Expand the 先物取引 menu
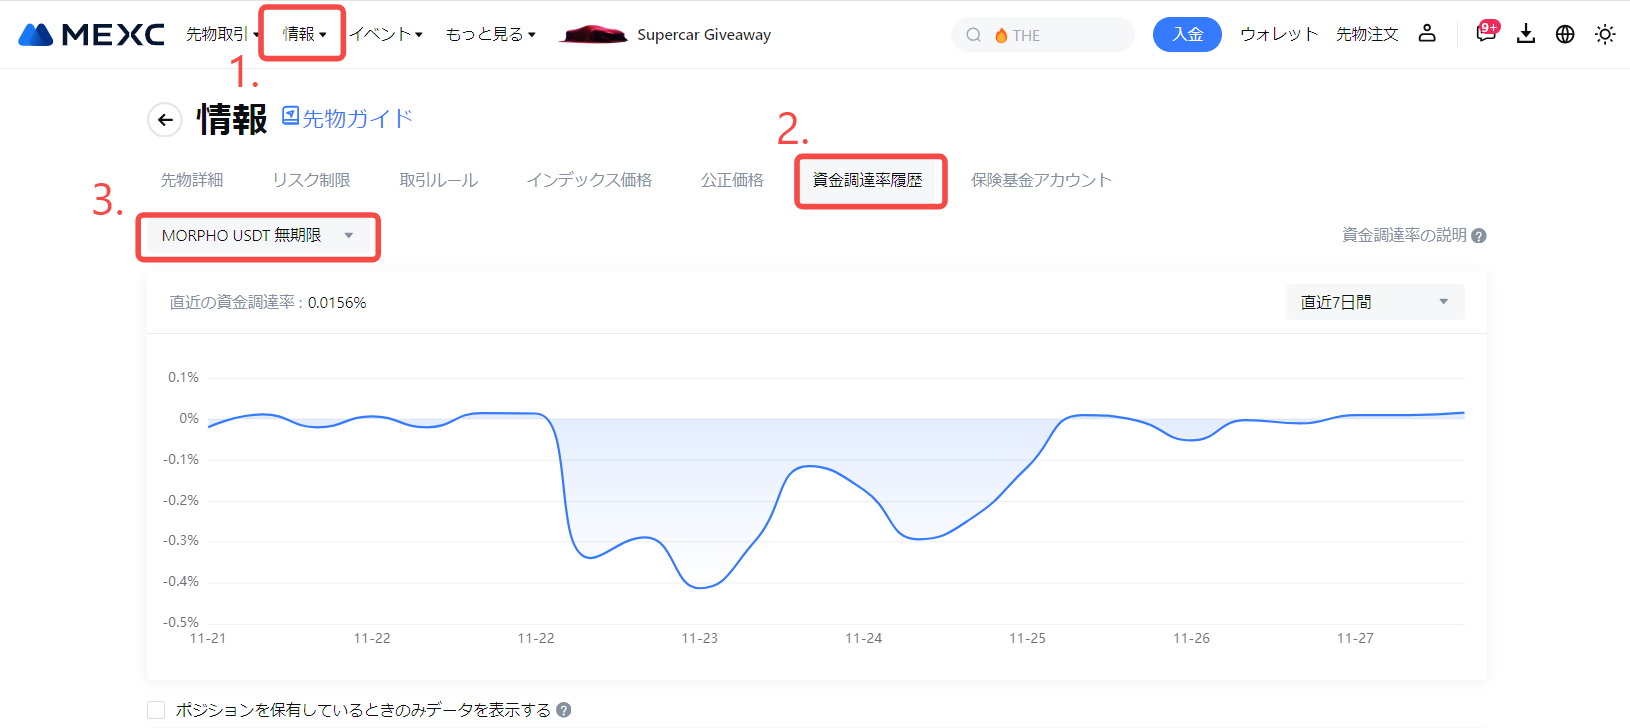 [x=222, y=34]
